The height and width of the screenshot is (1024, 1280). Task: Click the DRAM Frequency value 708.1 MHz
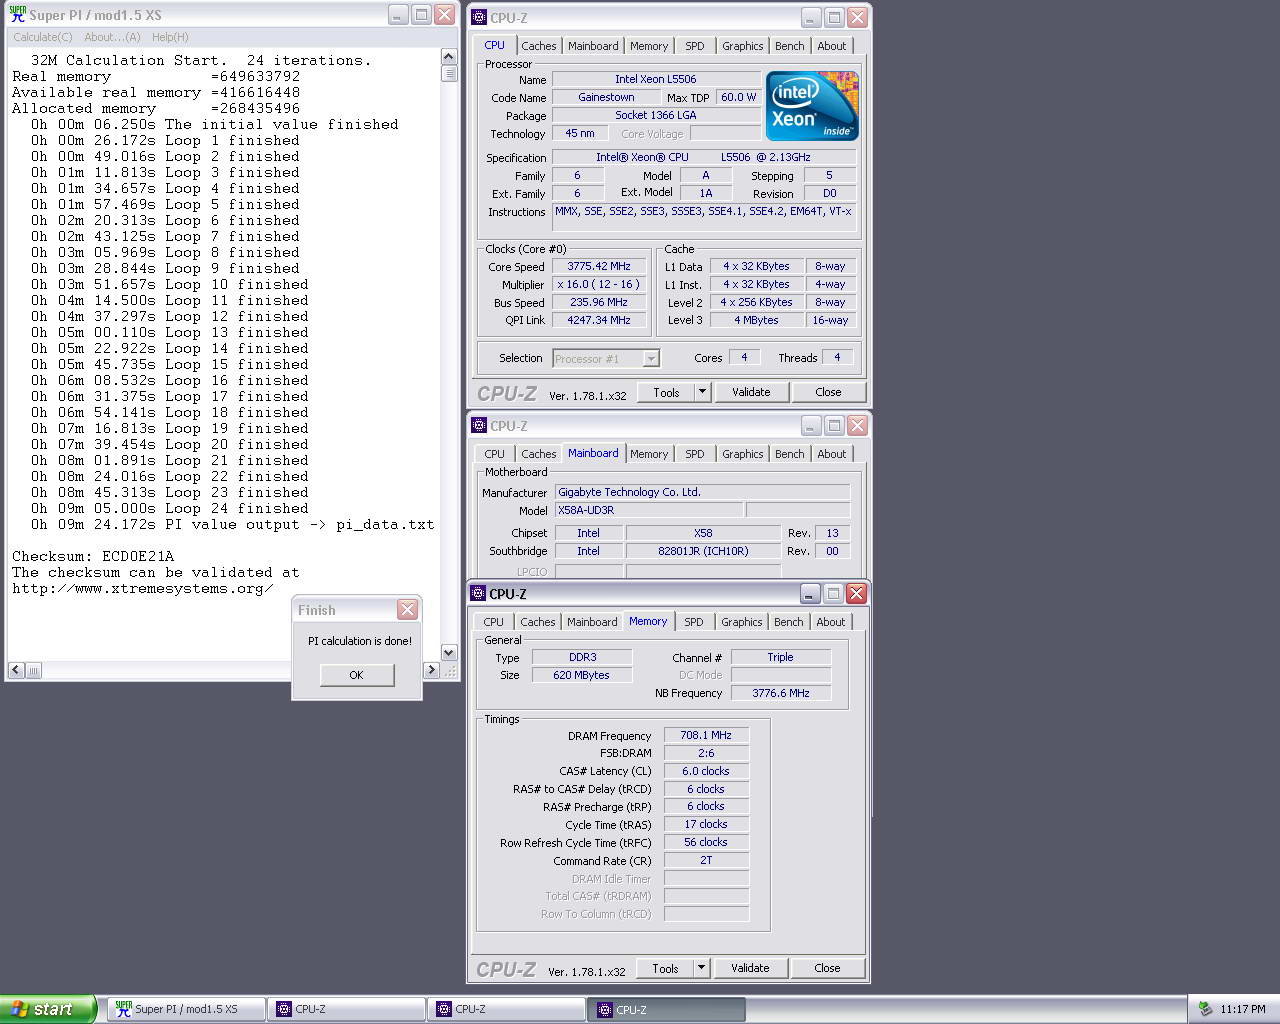706,735
